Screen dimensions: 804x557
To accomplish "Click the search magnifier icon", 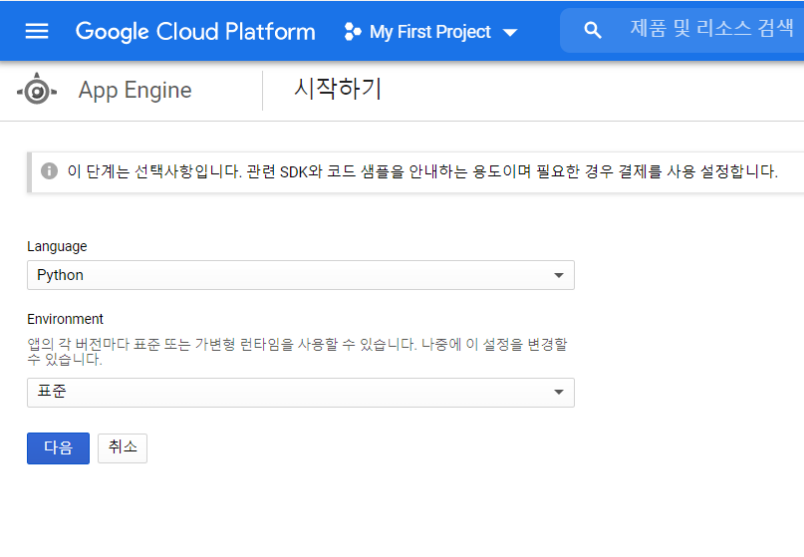I will click(592, 30).
